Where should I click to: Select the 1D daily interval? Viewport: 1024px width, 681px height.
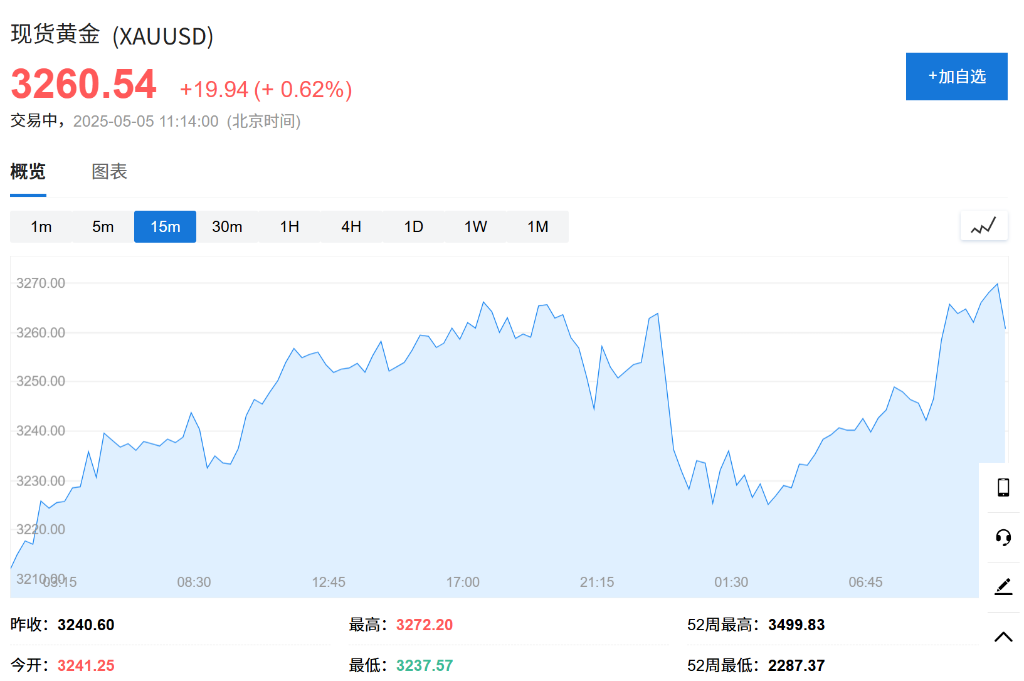(x=413, y=227)
